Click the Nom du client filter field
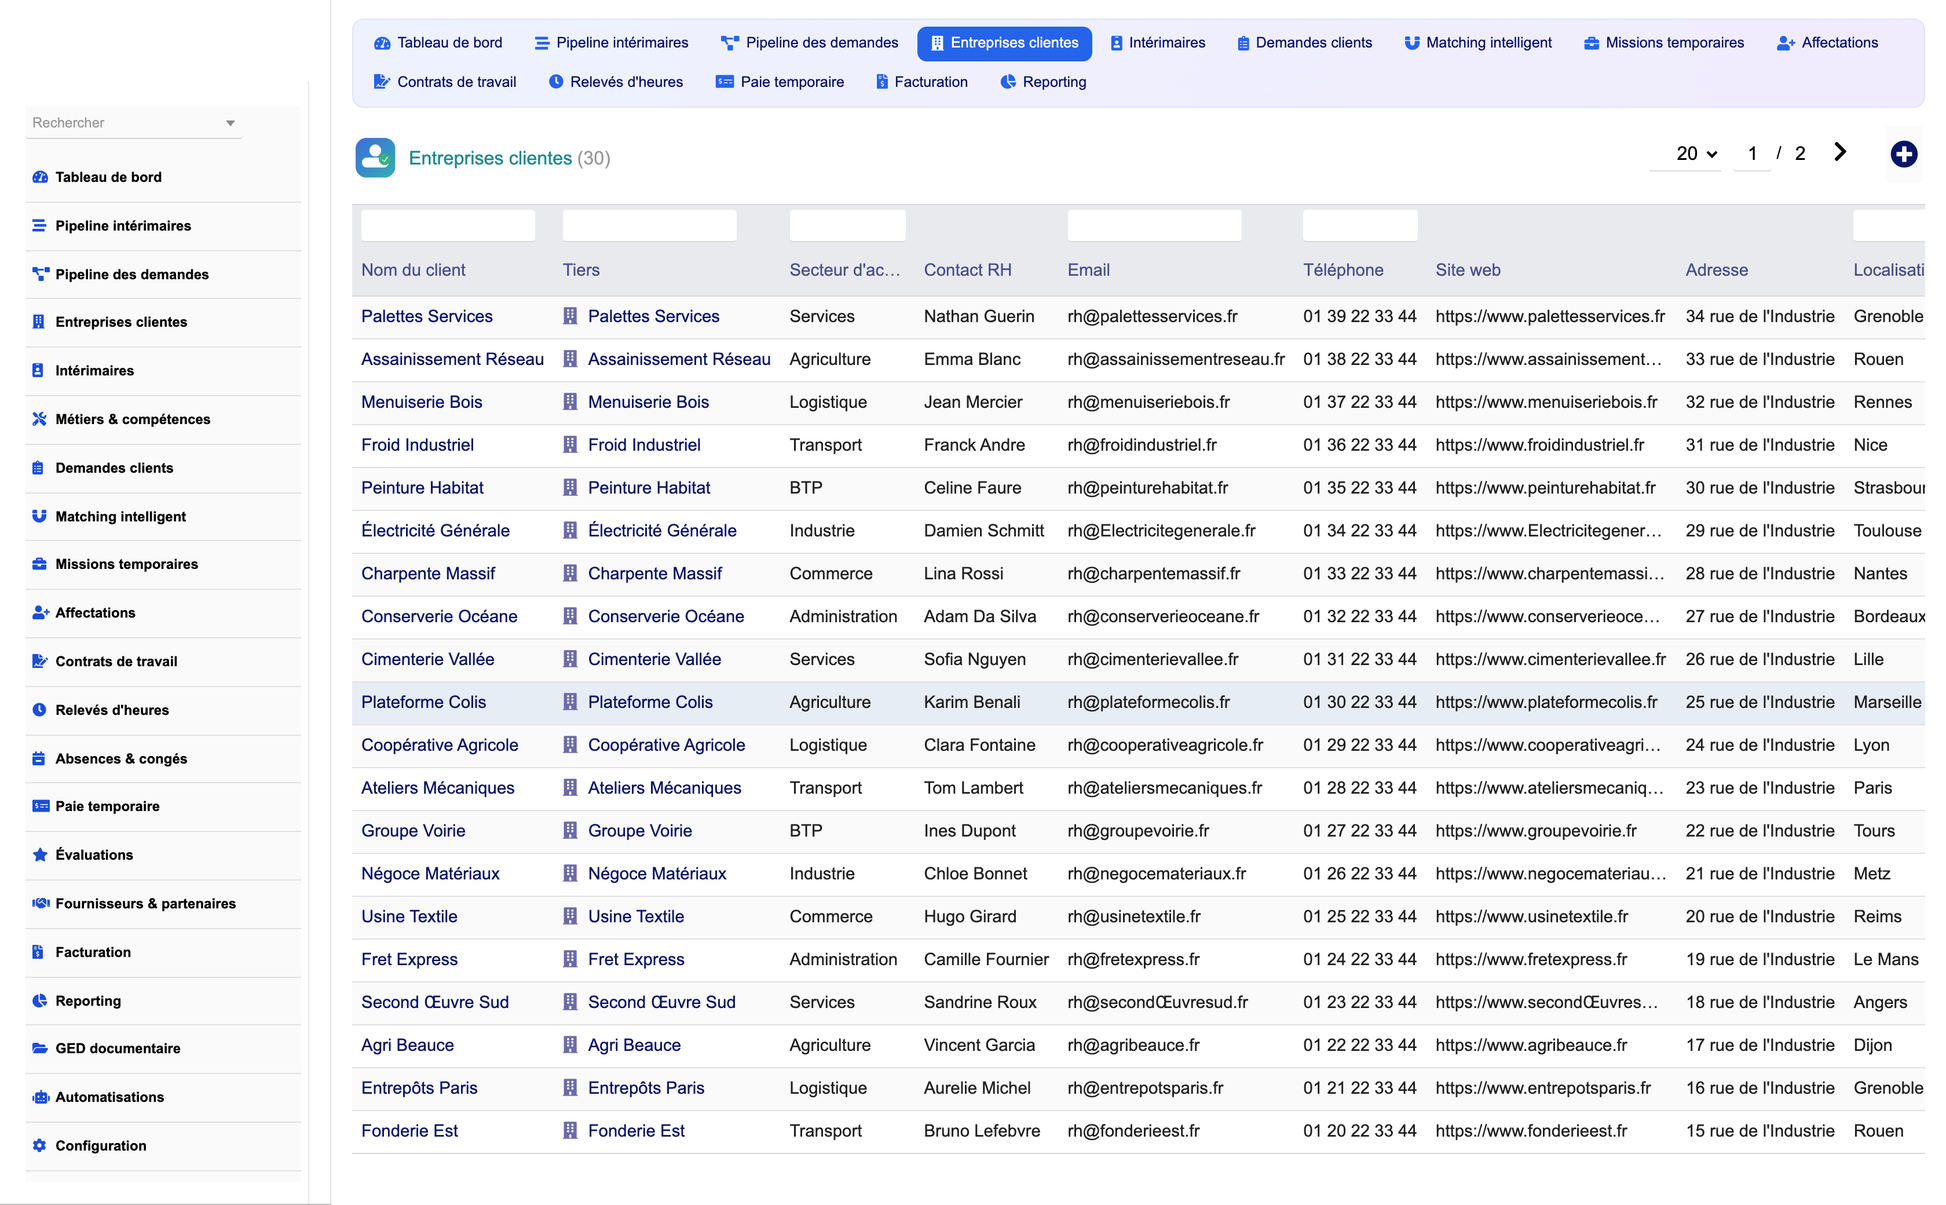1946x1205 pixels. pos(448,225)
